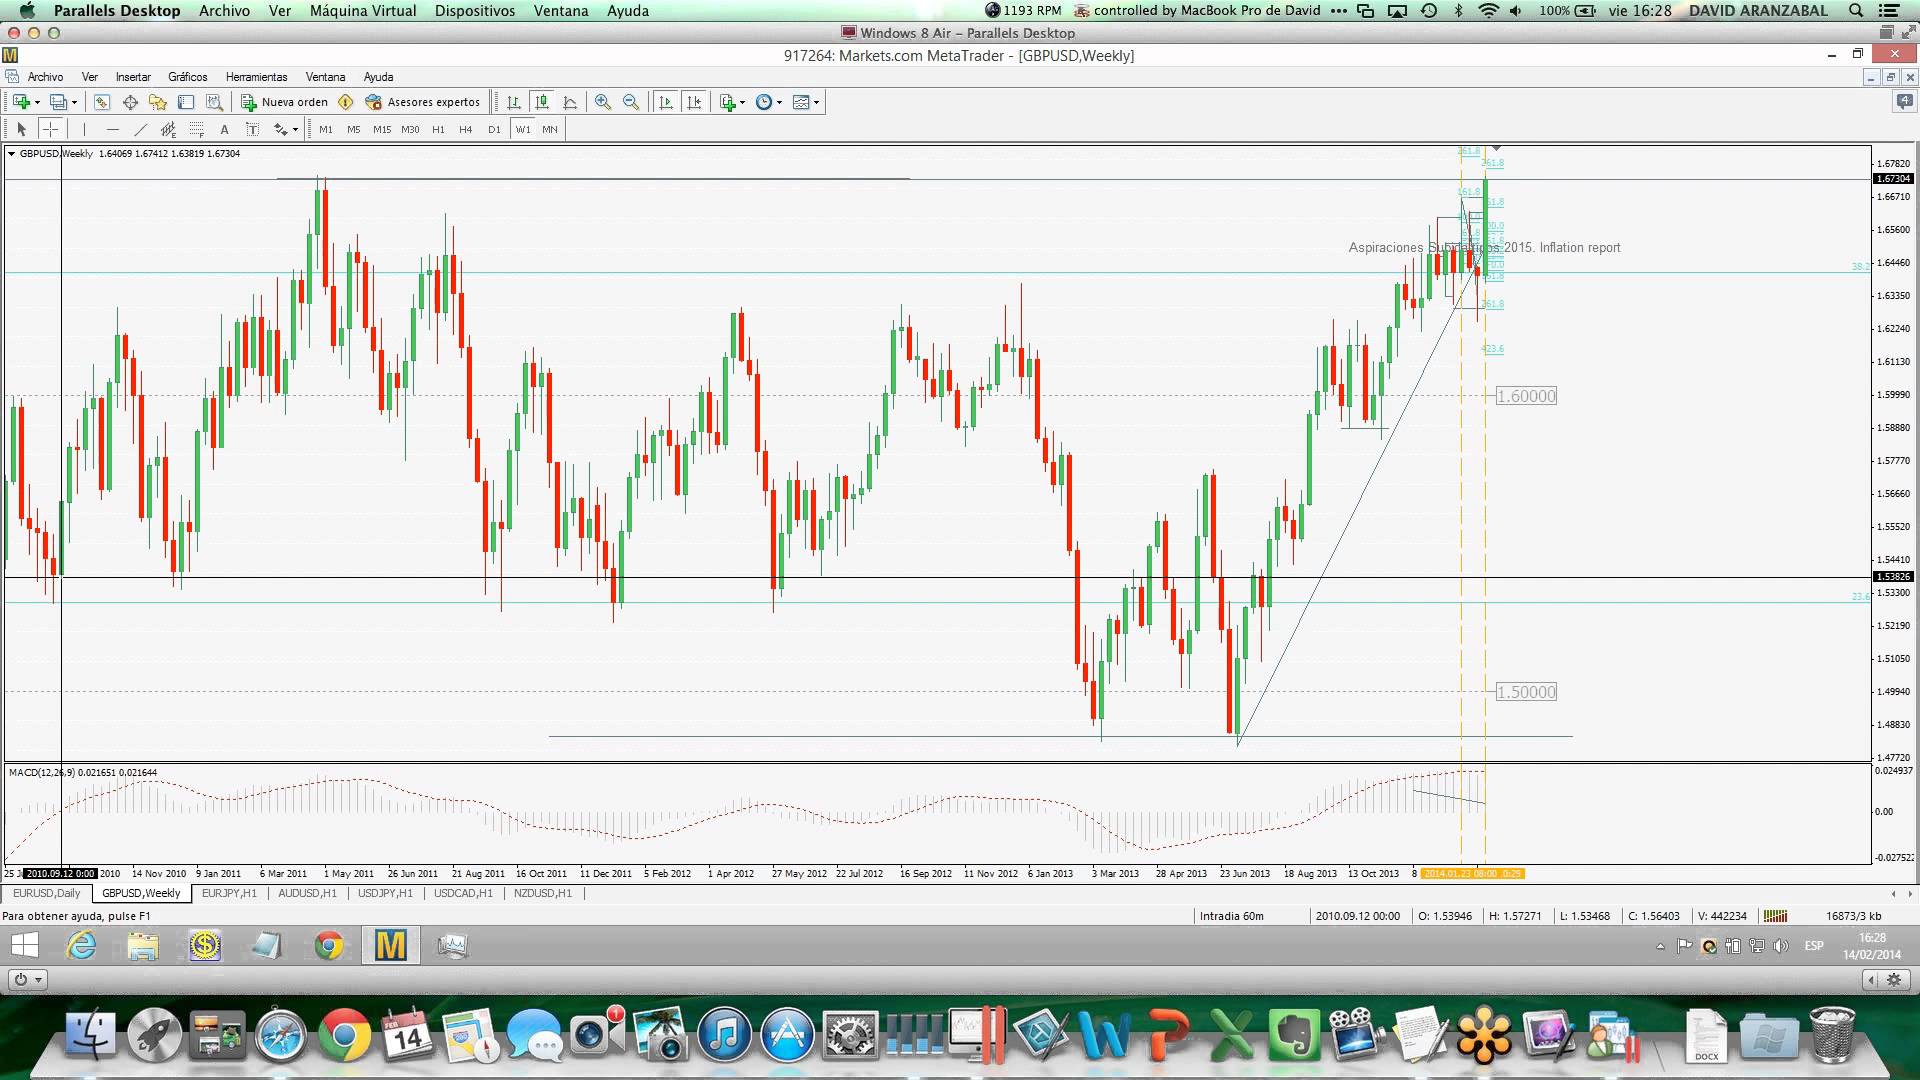This screenshot has width=1920, height=1080.
Task: Select the crosshair cursor tool
Action: coord(50,129)
